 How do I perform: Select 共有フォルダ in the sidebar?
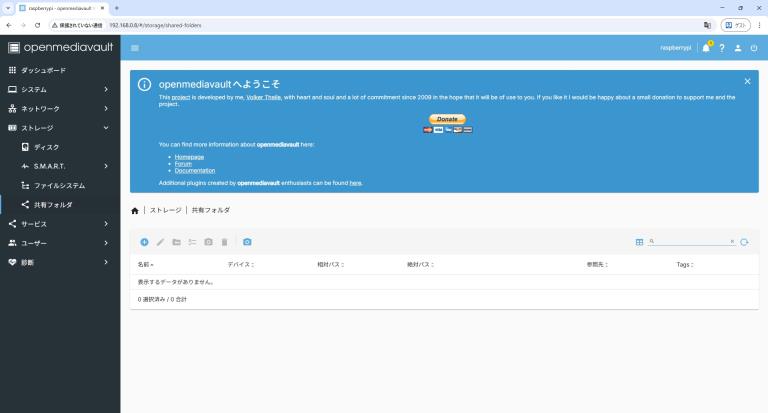60,204
